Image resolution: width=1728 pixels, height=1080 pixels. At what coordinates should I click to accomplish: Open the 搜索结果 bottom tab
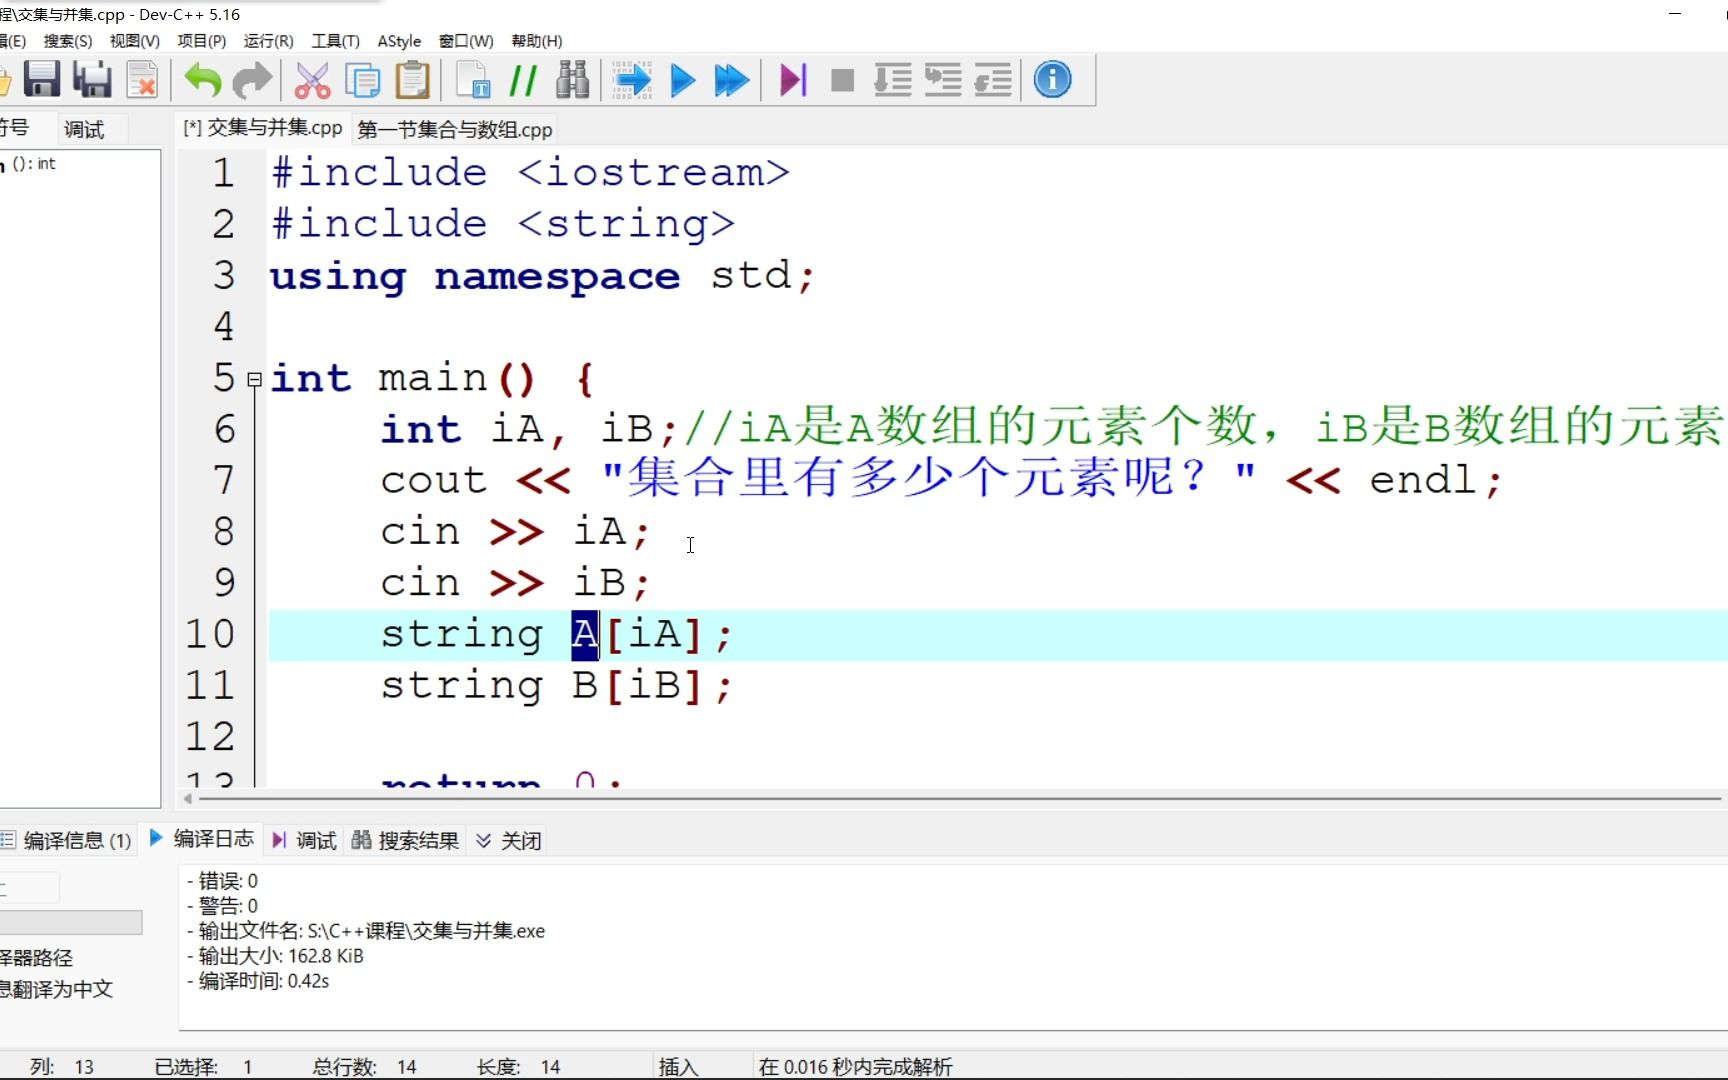[405, 840]
